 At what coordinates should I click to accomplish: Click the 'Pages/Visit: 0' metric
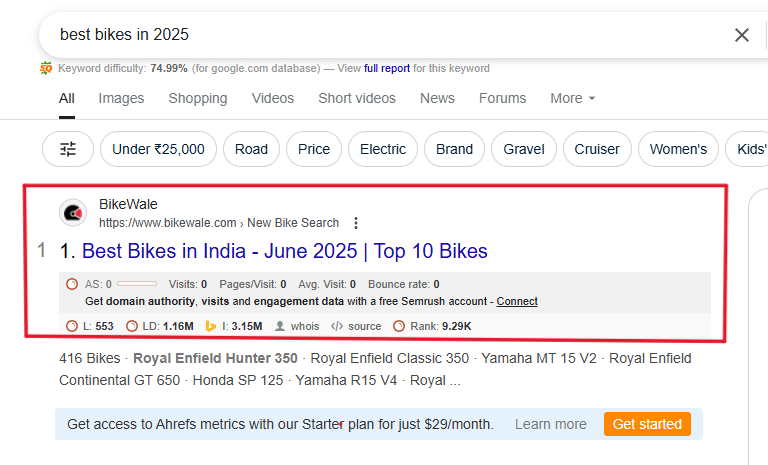(x=253, y=284)
